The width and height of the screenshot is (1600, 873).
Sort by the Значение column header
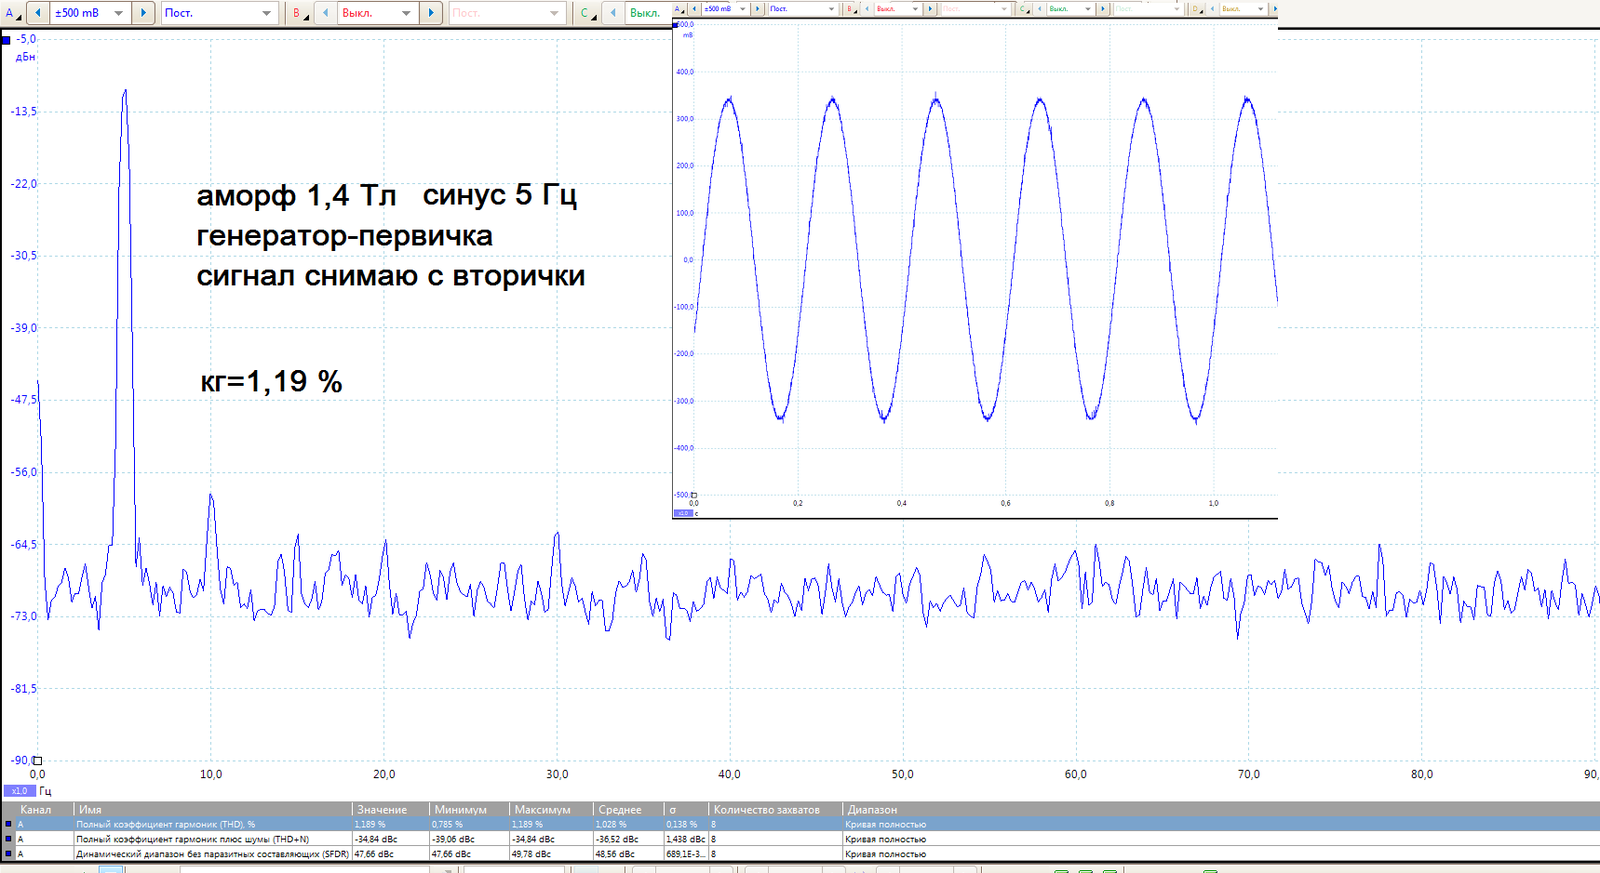(391, 809)
